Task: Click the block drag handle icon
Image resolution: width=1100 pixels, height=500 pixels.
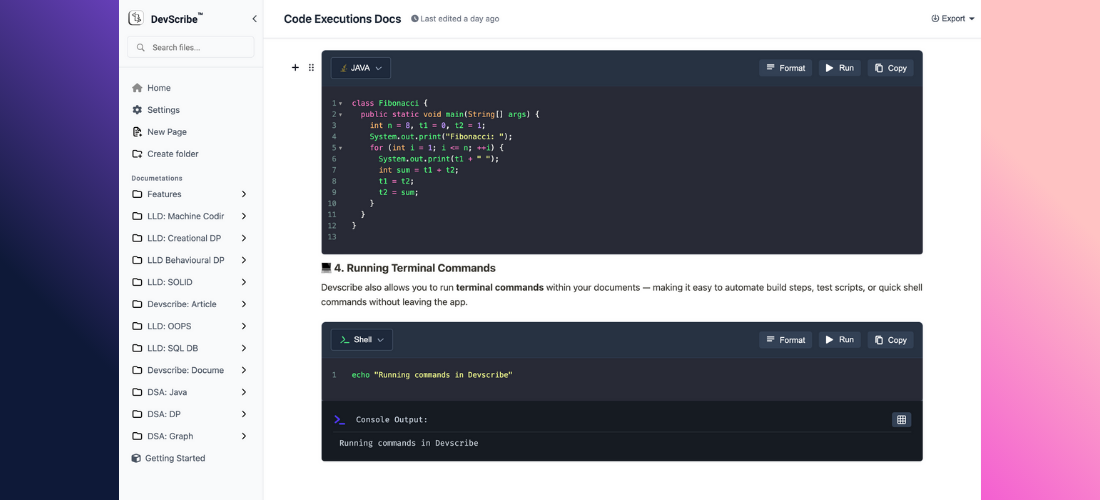Action: (x=311, y=67)
